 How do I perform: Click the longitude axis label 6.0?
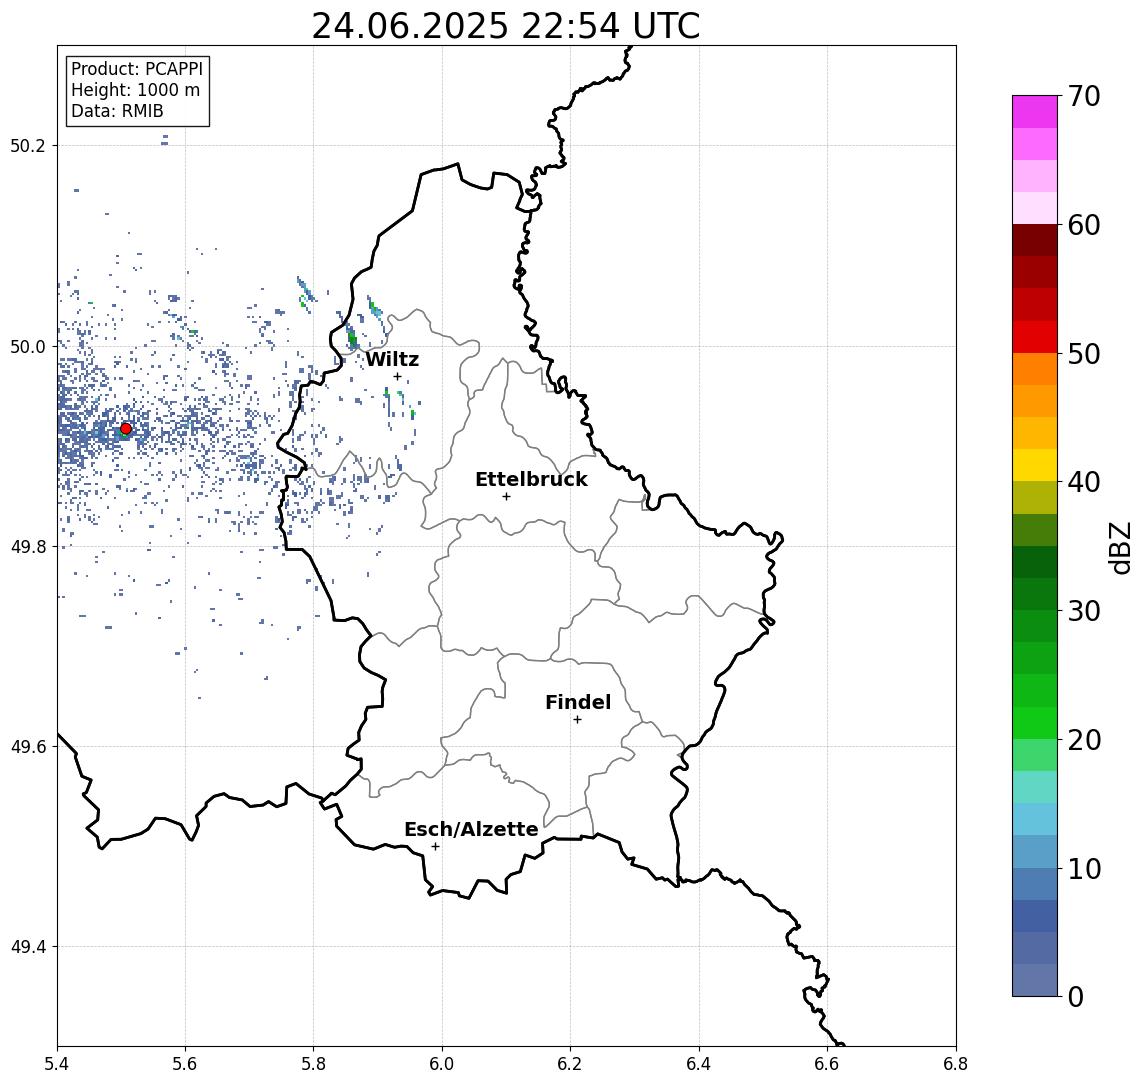[442, 1064]
